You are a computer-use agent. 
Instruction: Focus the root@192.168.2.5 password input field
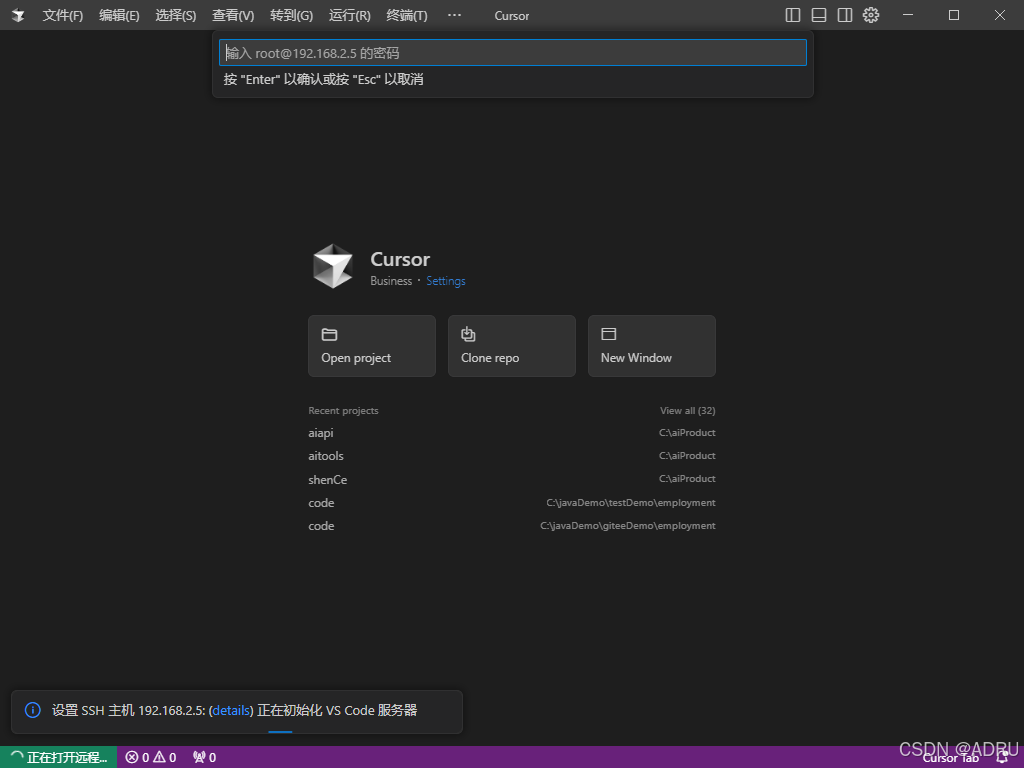coord(513,53)
